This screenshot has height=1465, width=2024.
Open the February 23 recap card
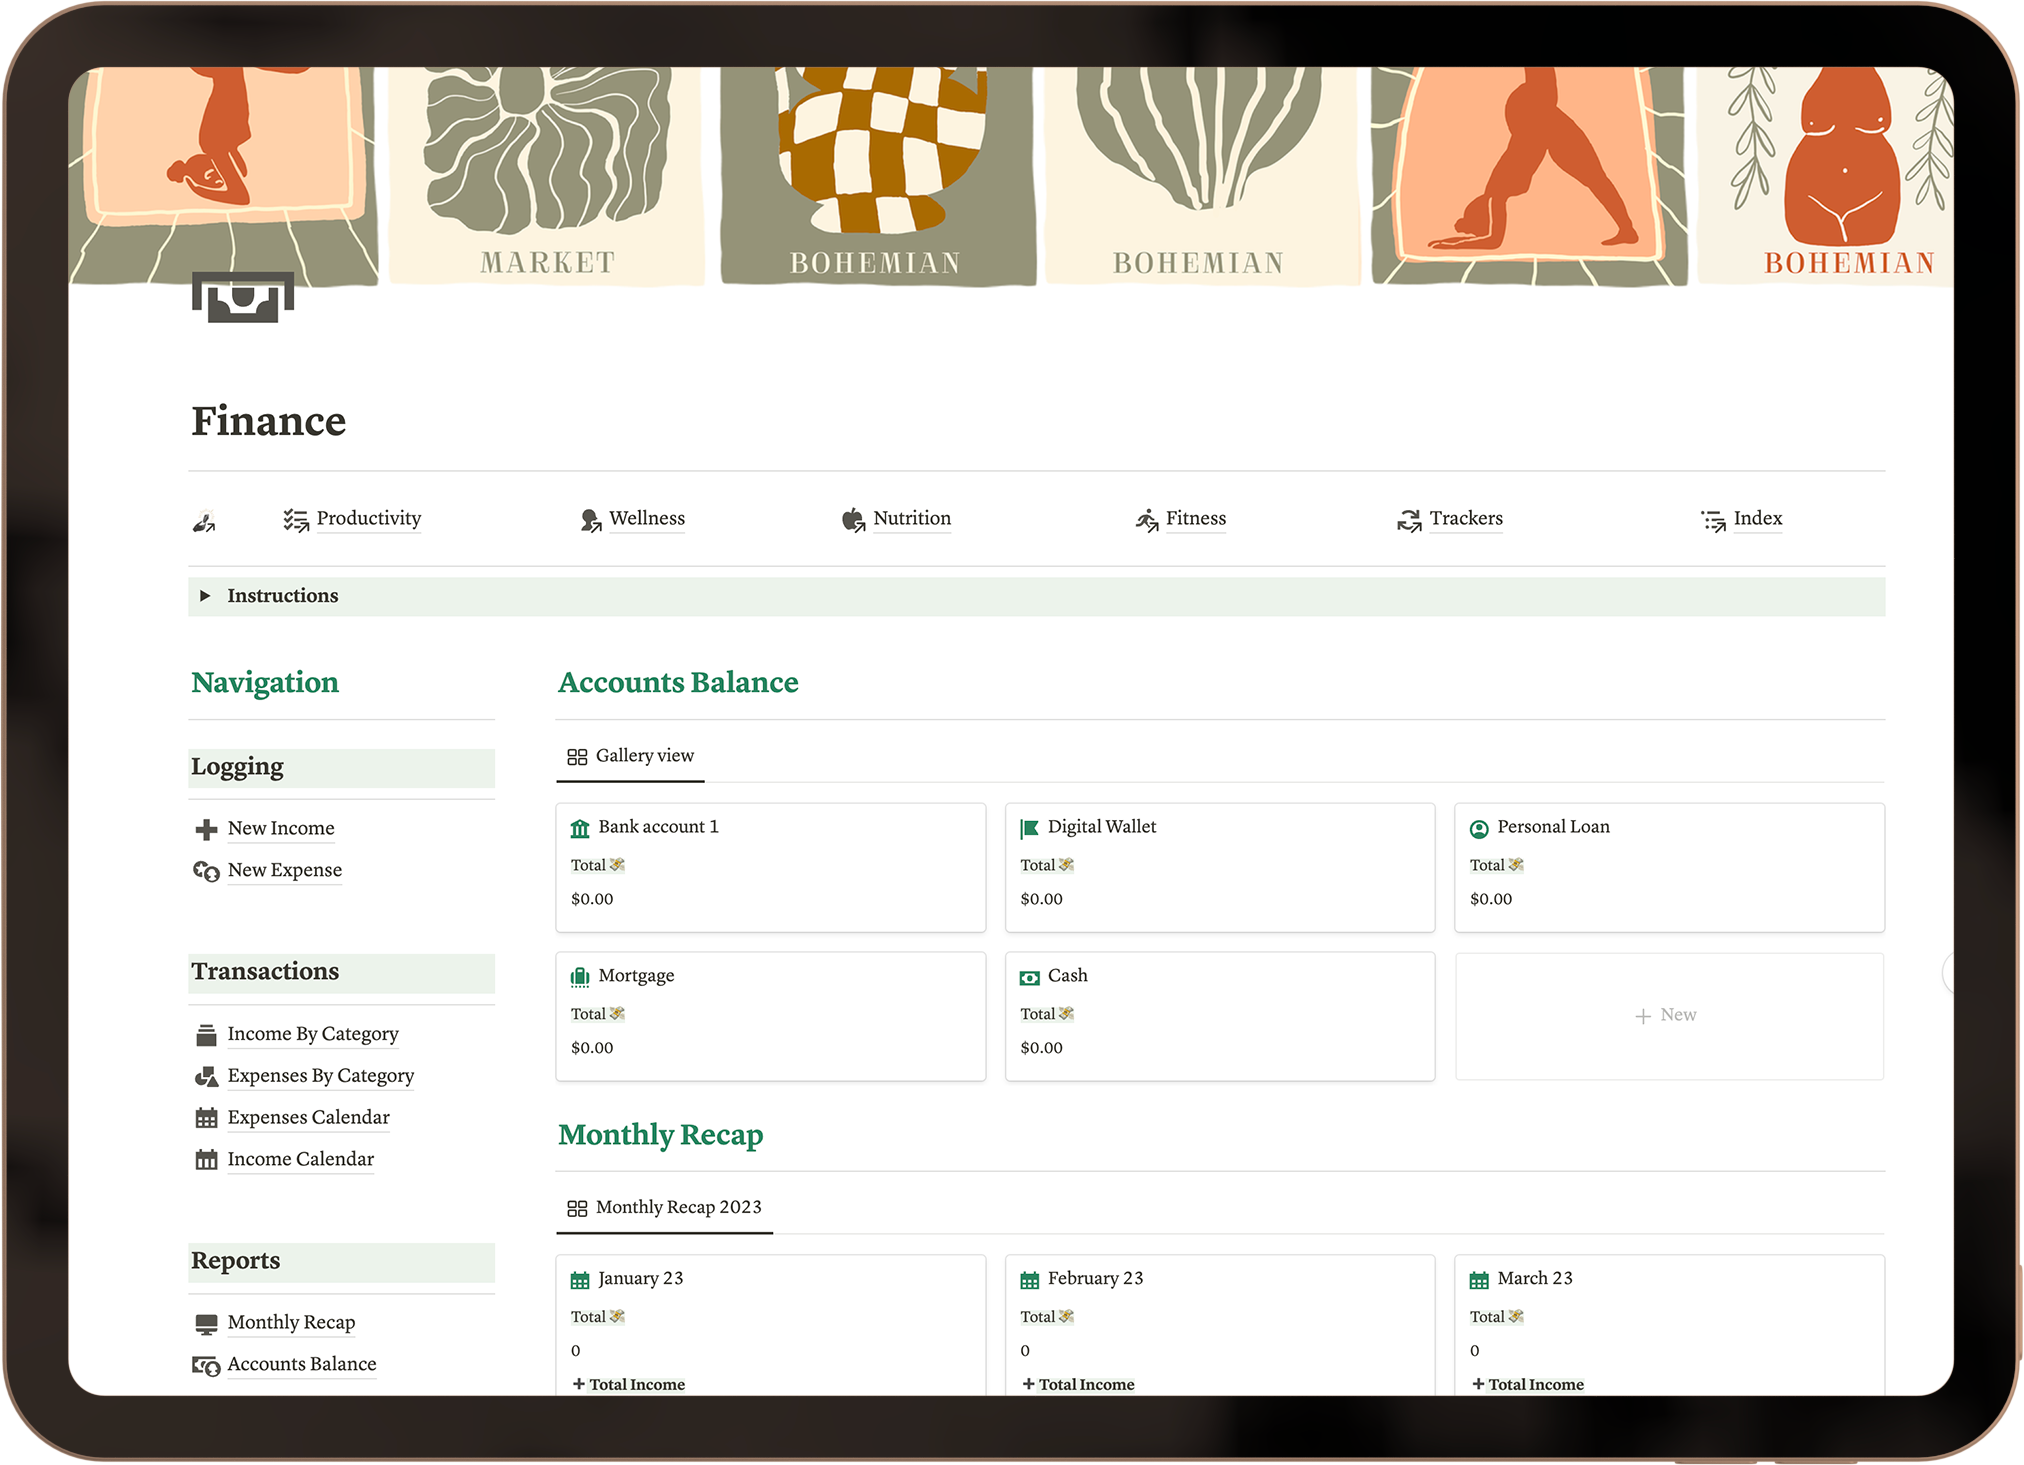pos(1095,1279)
